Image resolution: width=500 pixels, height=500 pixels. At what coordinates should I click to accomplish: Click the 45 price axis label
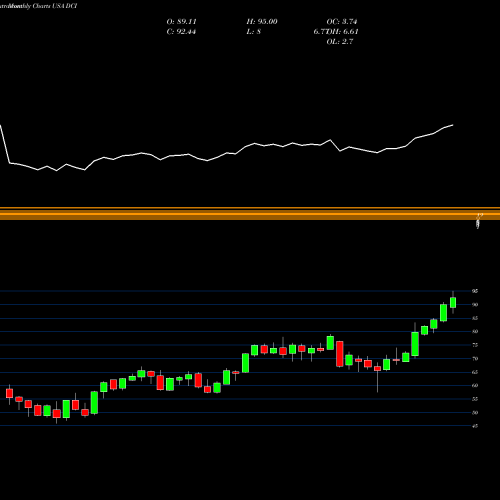pyautogui.click(x=475, y=426)
